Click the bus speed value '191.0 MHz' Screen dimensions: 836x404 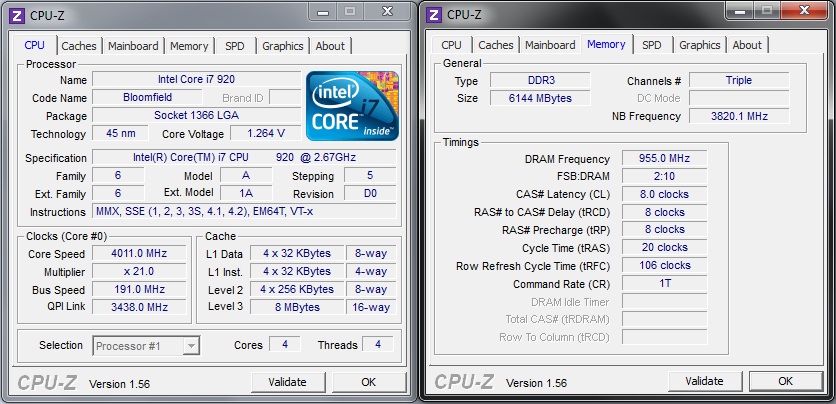[139, 289]
